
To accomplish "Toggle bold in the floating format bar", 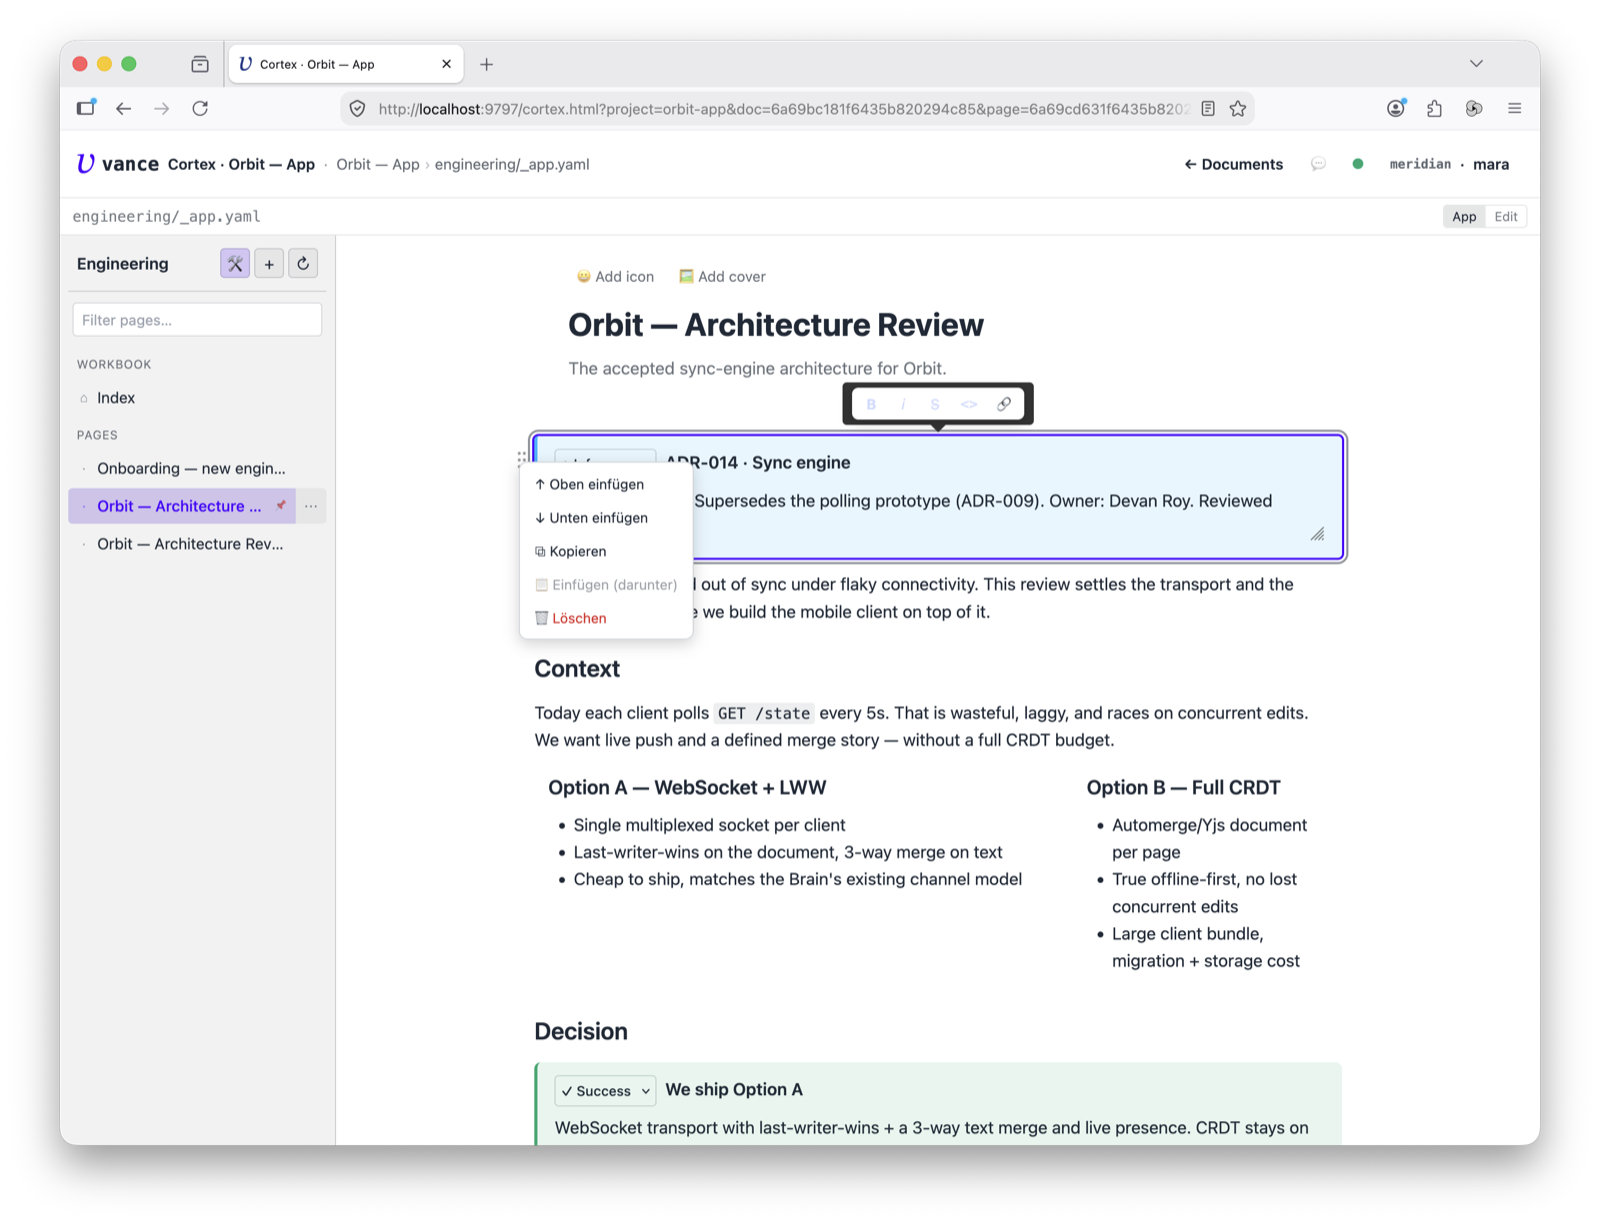I will point(871,404).
